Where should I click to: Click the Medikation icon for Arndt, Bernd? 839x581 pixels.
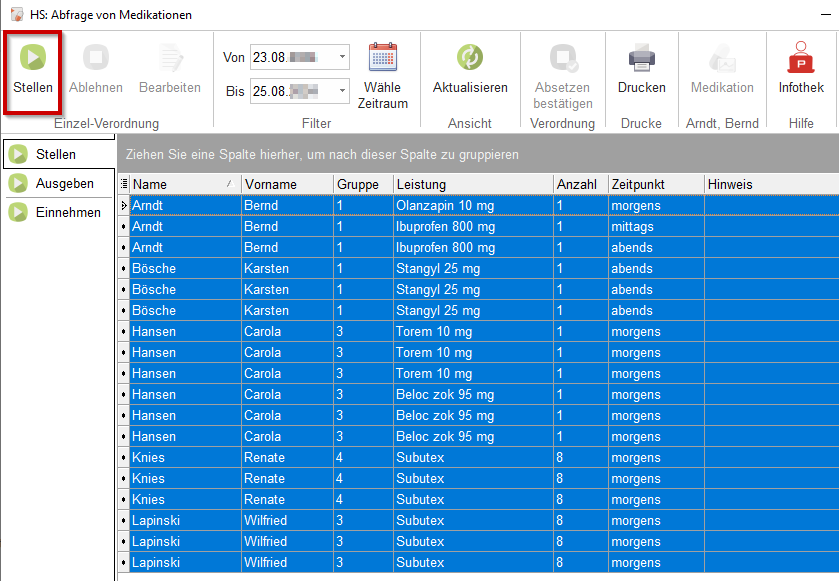pos(721,58)
